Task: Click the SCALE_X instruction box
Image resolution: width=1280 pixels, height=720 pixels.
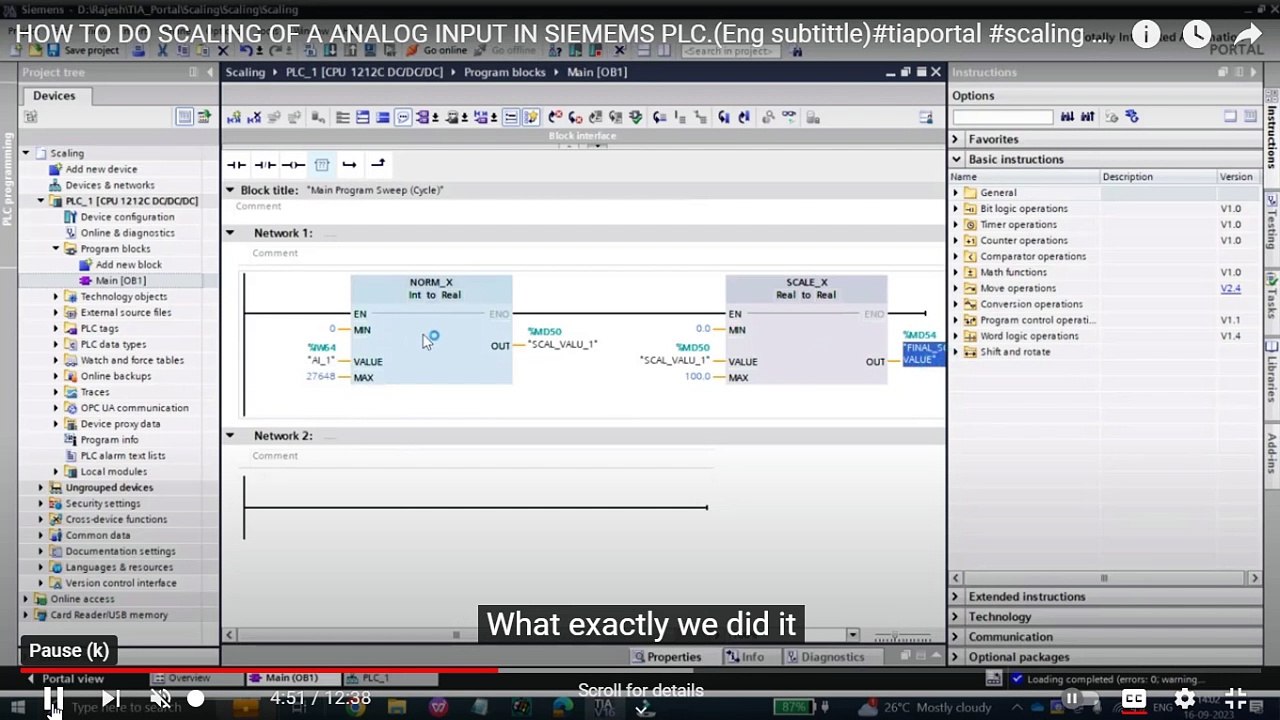Action: coord(806,329)
